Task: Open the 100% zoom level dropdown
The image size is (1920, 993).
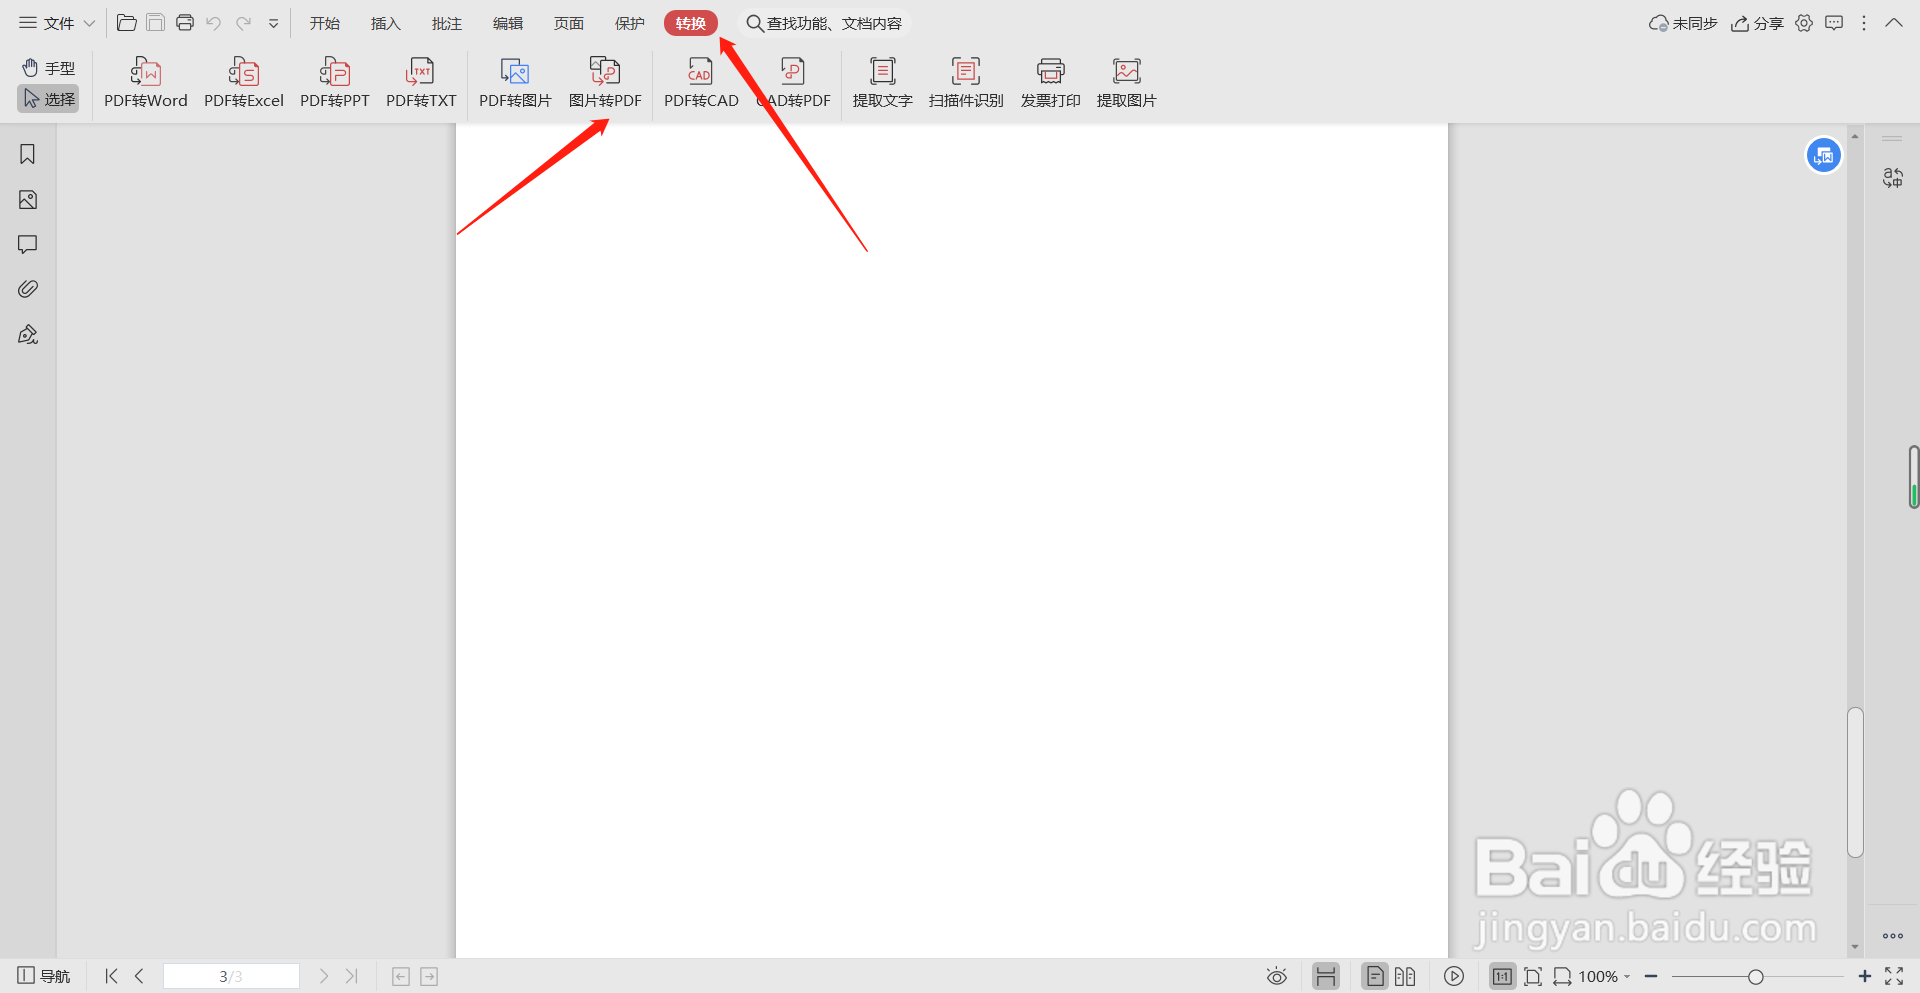Action: [1605, 976]
